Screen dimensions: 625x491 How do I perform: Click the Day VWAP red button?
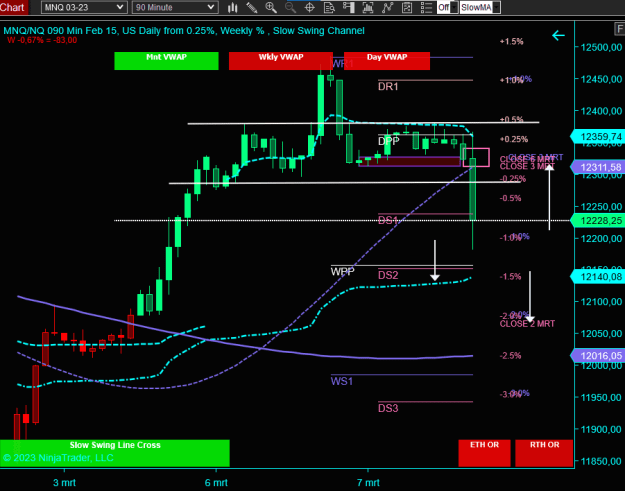coord(387,61)
